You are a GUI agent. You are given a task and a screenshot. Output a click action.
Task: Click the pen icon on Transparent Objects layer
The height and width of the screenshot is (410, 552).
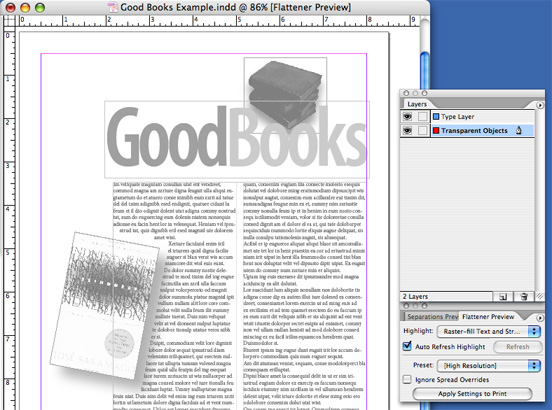point(518,131)
